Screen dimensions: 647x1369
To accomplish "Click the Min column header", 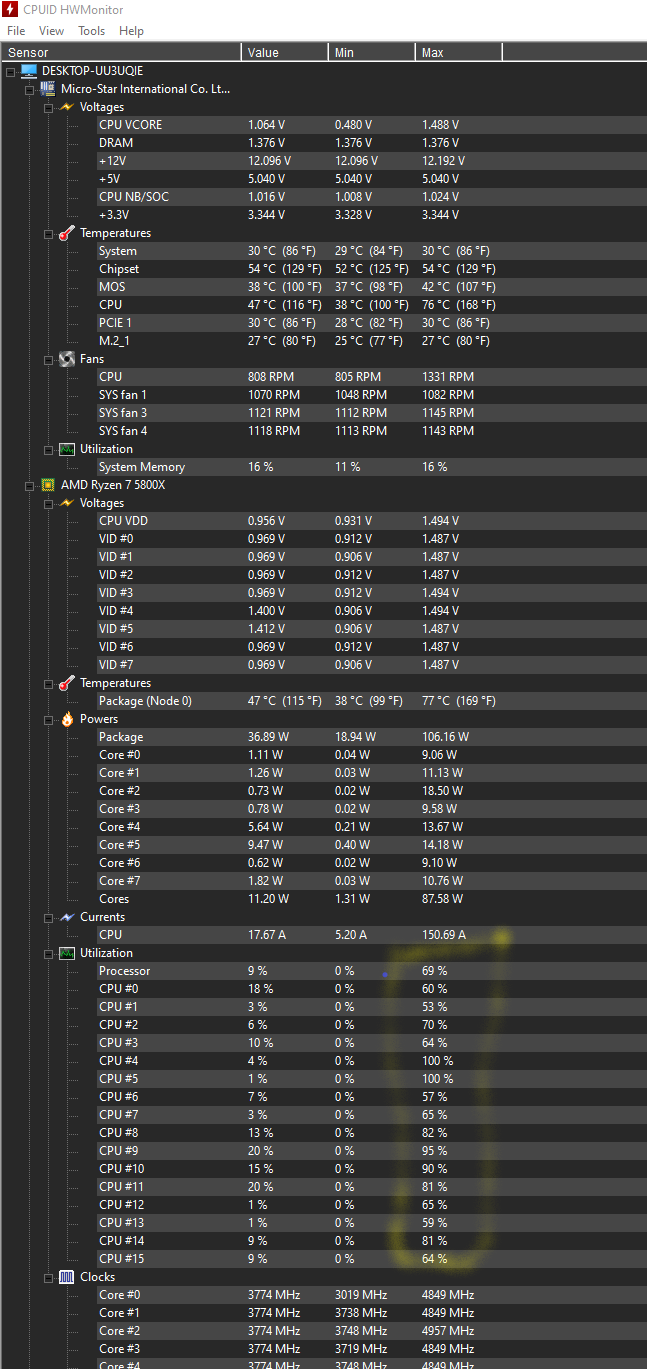I will [371, 52].
